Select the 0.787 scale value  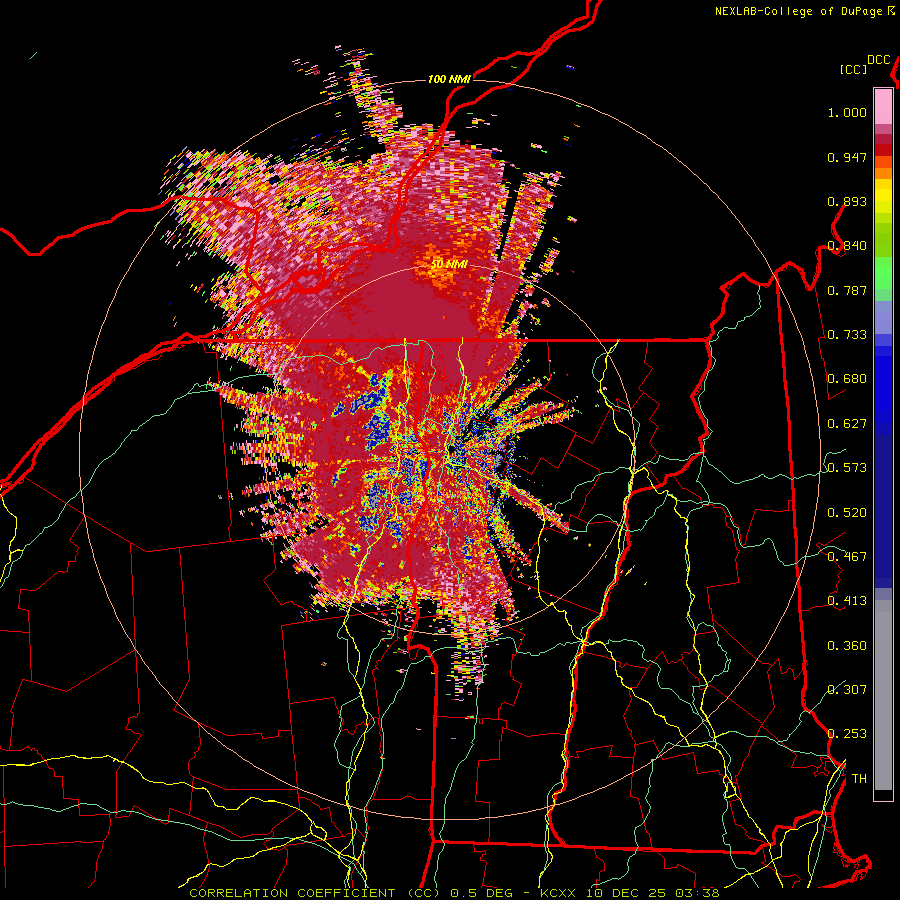click(847, 290)
